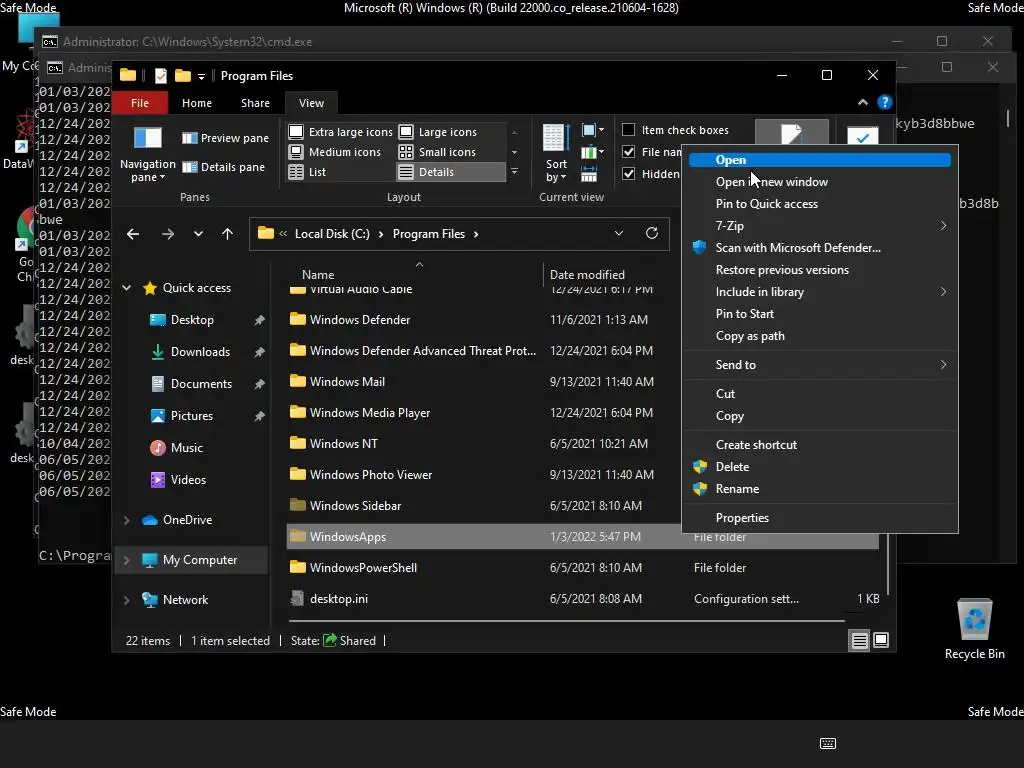The image size is (1024, 768).
Task: Switch to large thumbnails view in status bar
Action: tap(881, 640)
